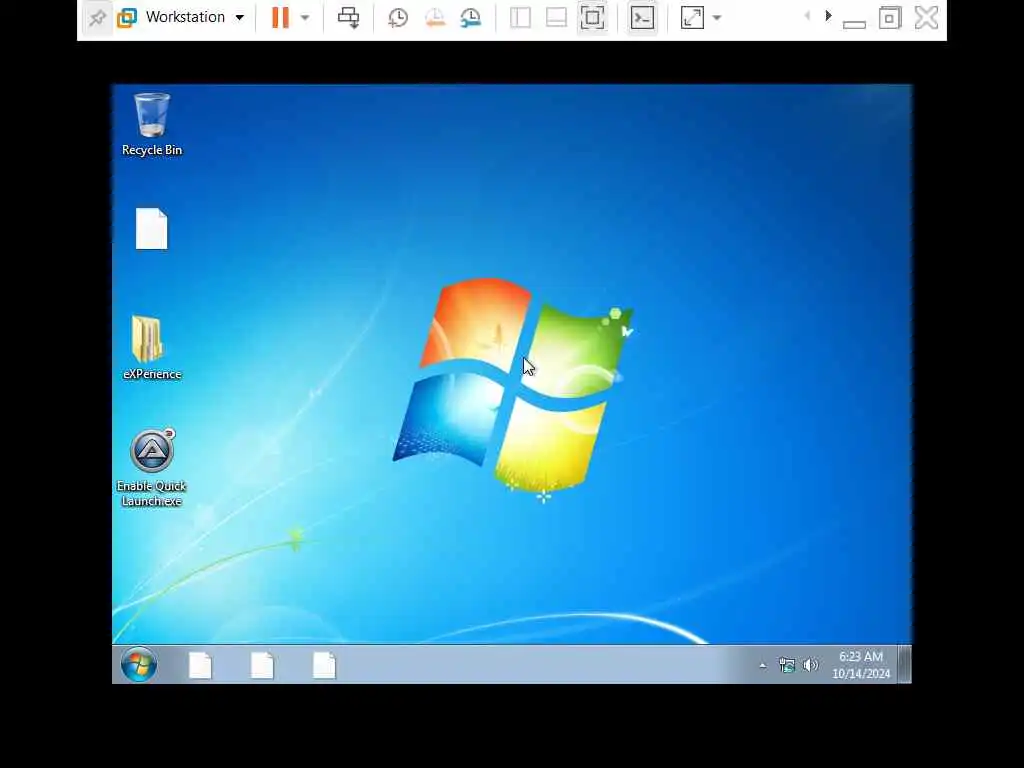Switch to console view
The width and height of the screenshot is (1024, 768).
(642, 18)
